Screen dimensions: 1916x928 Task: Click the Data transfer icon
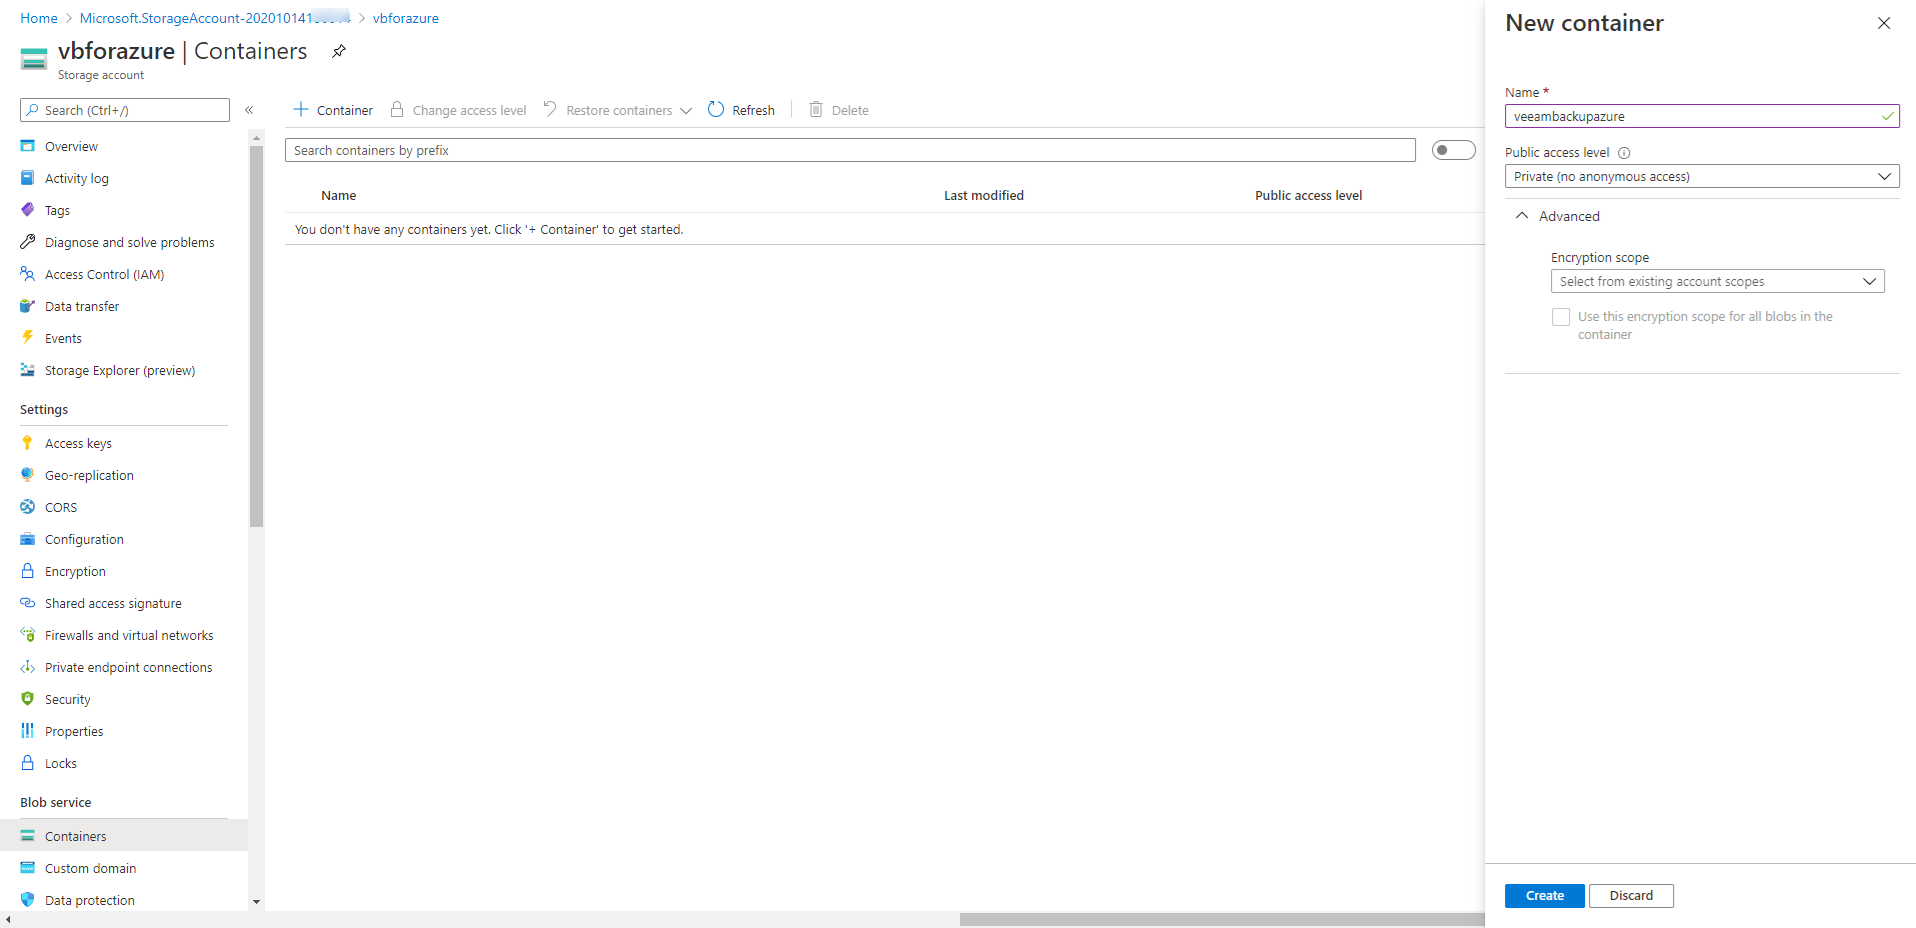[28, 306]
